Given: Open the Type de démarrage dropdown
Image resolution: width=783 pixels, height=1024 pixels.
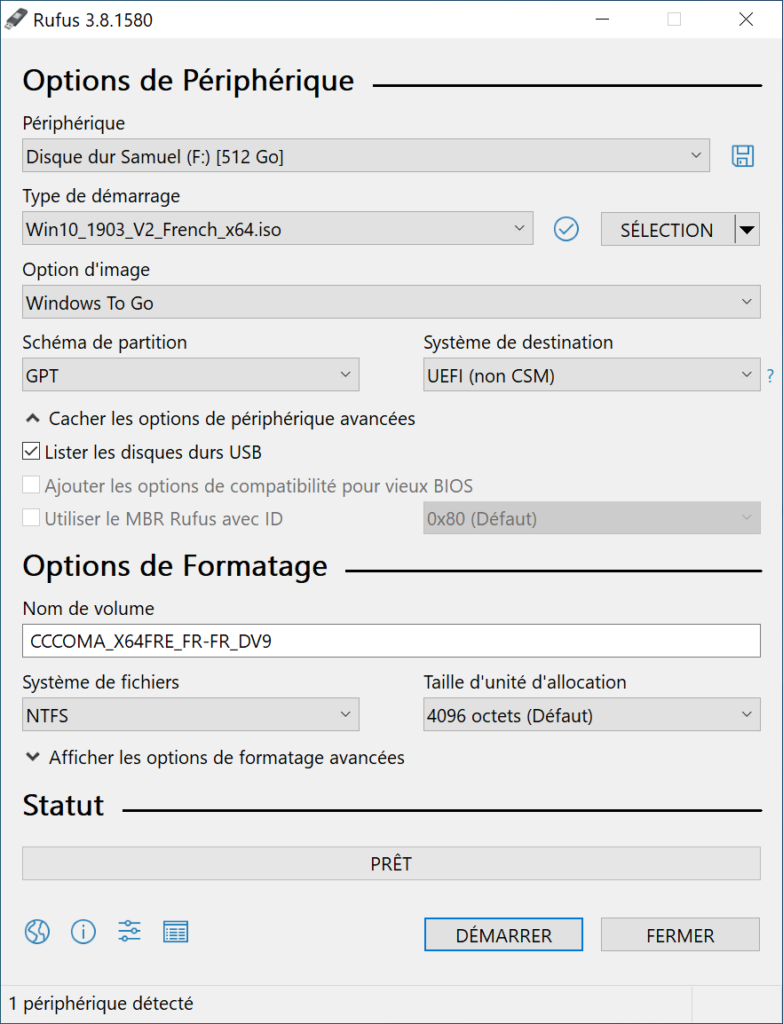Looking at the screenshot, I should 278,229.
